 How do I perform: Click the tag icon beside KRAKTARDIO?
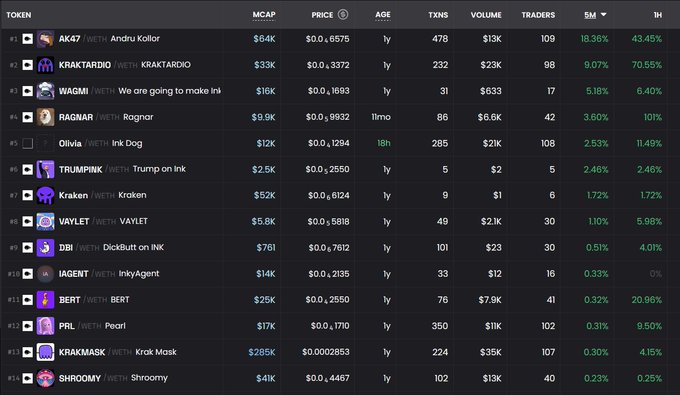click(27, 65)
